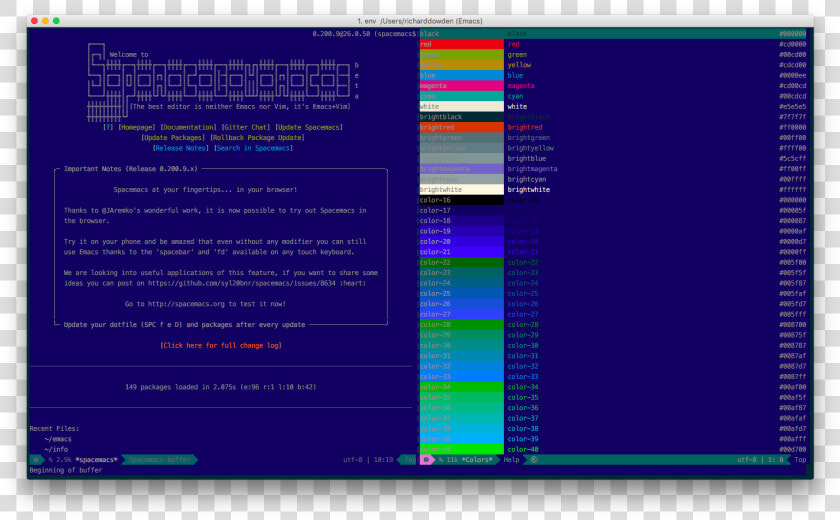
Task: Select the color-21 blue swatch
Action: 461,252
